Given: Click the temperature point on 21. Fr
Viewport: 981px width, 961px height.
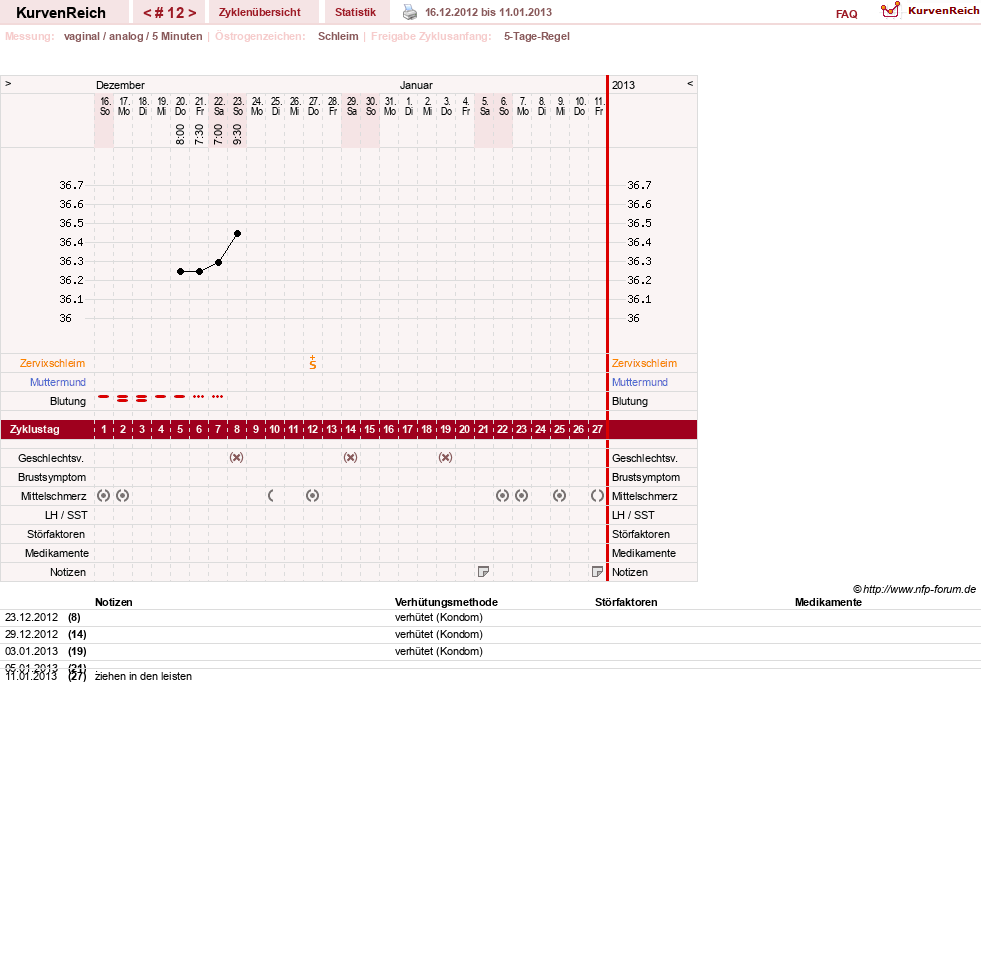Looking at the screenshot, I should tap(200, 272).
